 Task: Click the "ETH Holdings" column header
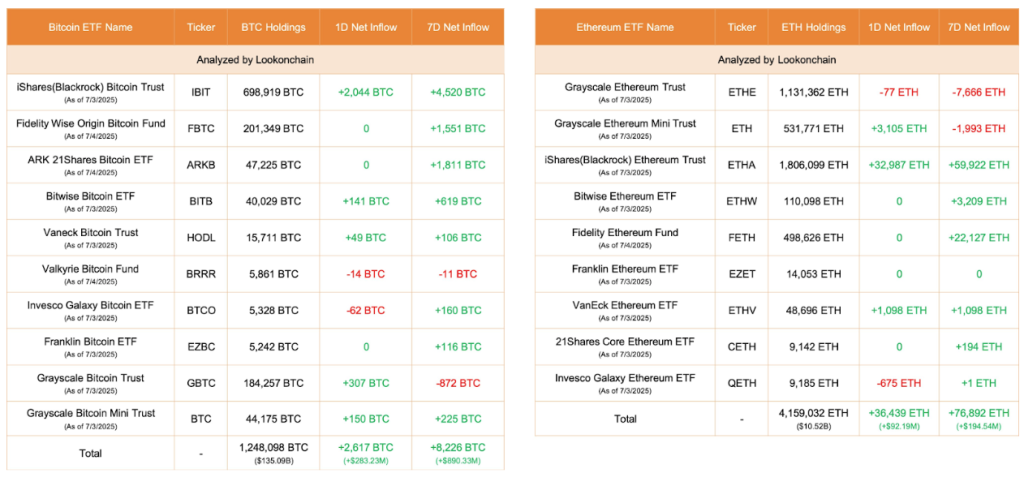point(813,27)
